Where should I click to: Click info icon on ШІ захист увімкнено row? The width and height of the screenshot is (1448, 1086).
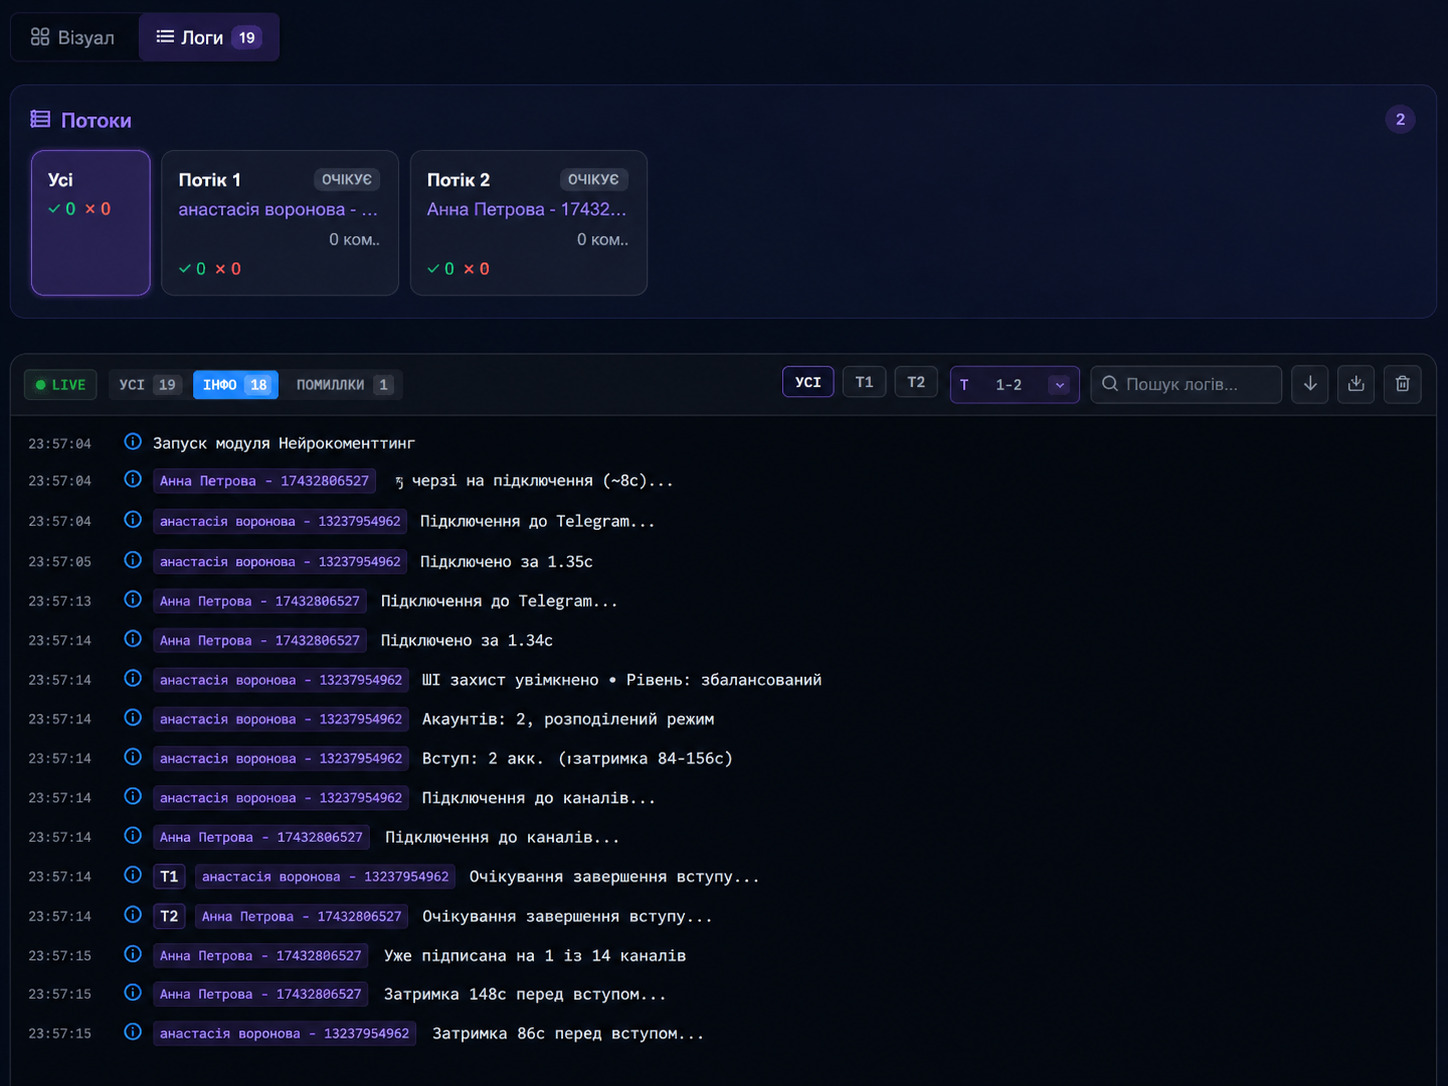pos(132,678)
